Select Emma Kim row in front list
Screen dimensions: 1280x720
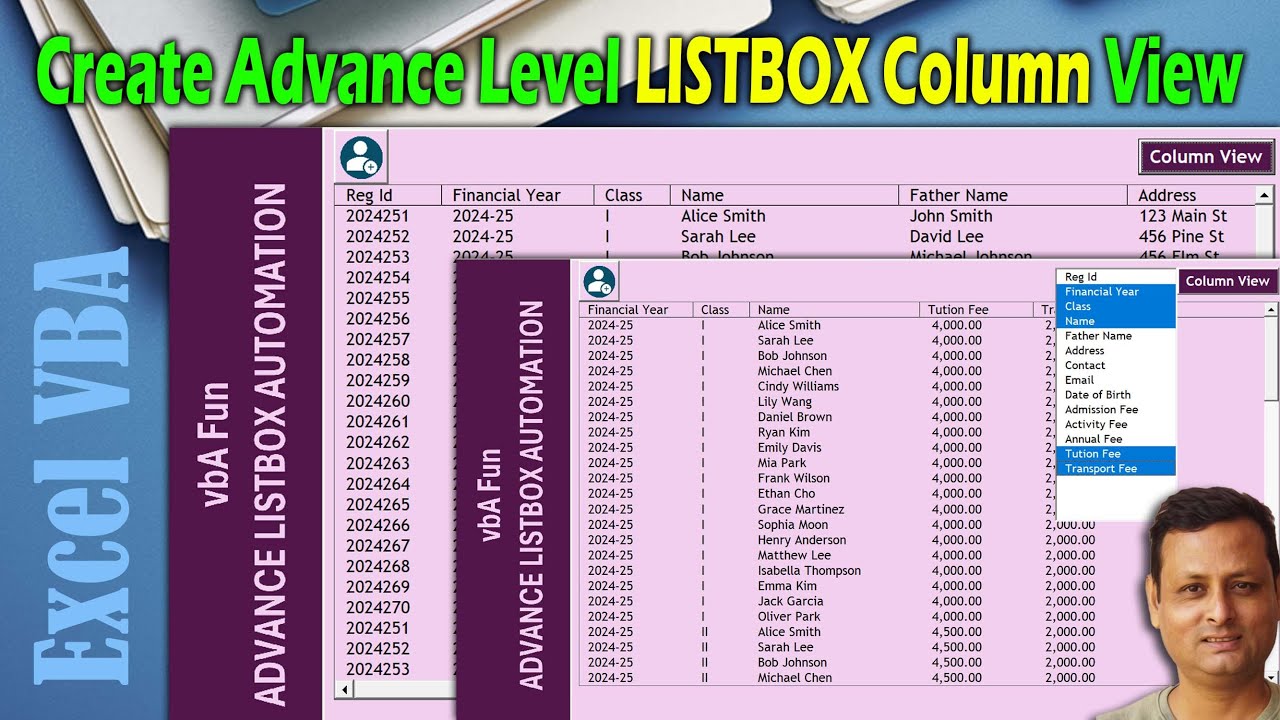(x=922, y=586)
